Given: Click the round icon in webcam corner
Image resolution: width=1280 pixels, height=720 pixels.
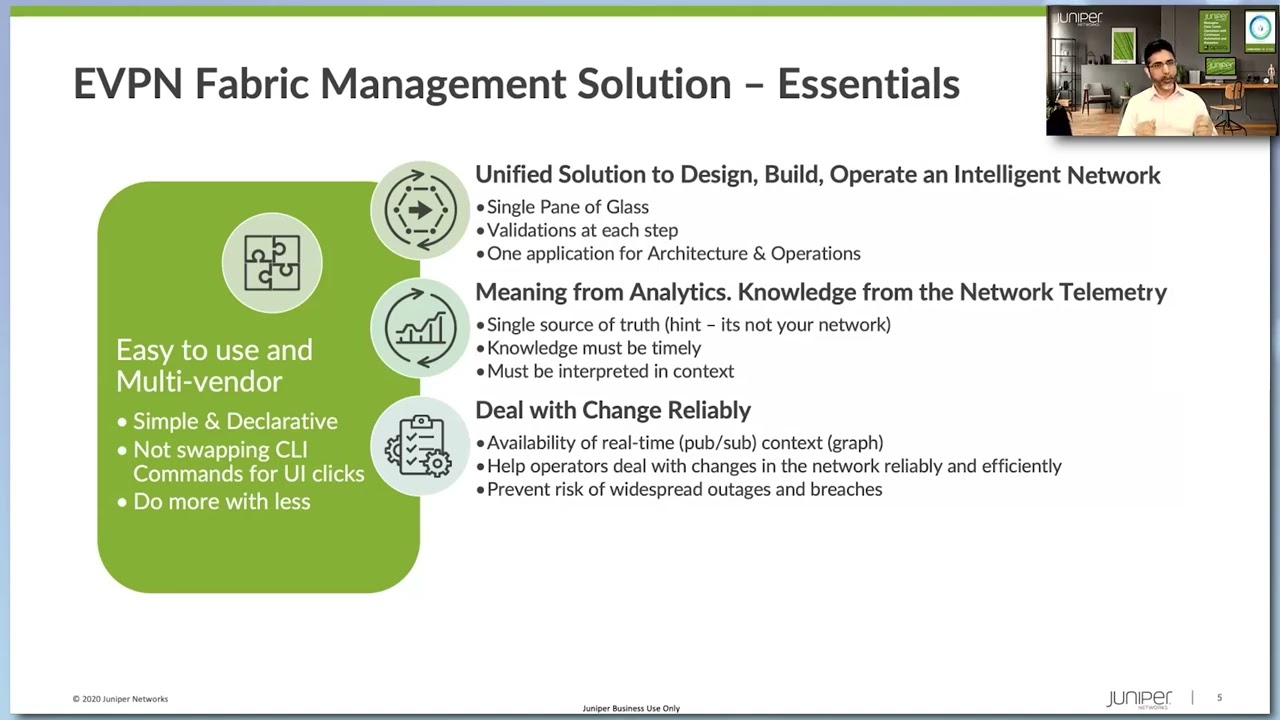Looking at the screenshot, I should point(1260,28).
